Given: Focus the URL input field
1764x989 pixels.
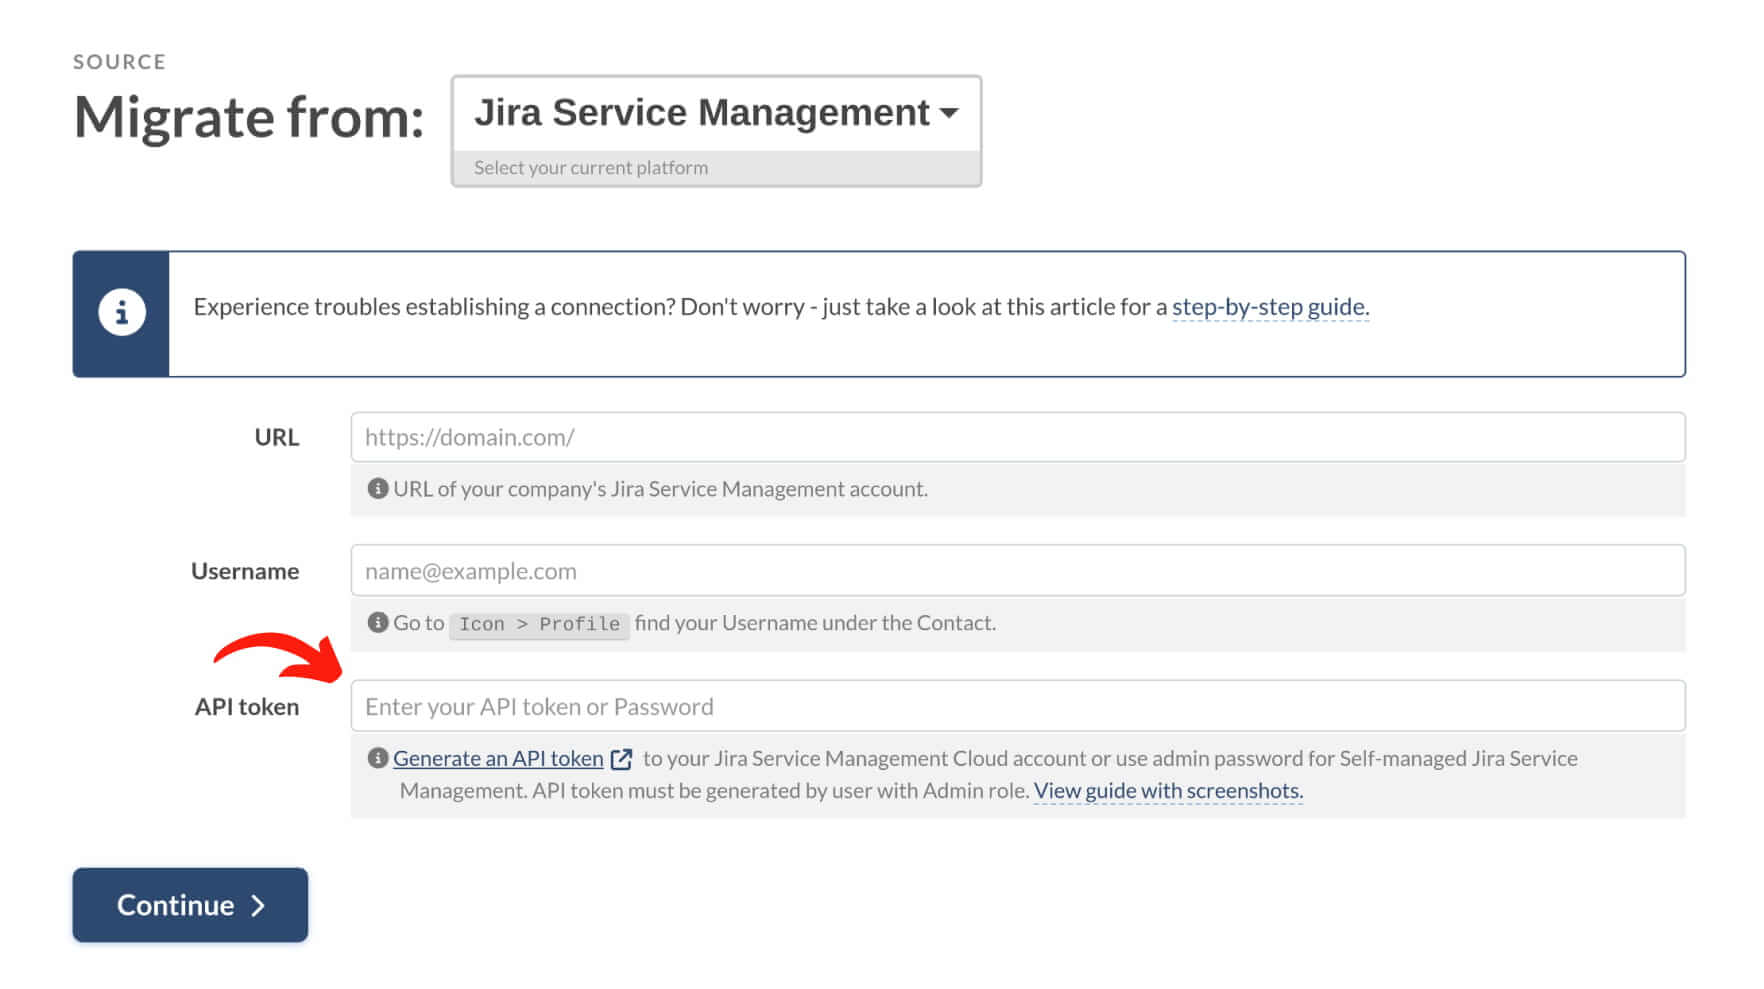Looking at the screenshot, I should tap(1017, 437).
